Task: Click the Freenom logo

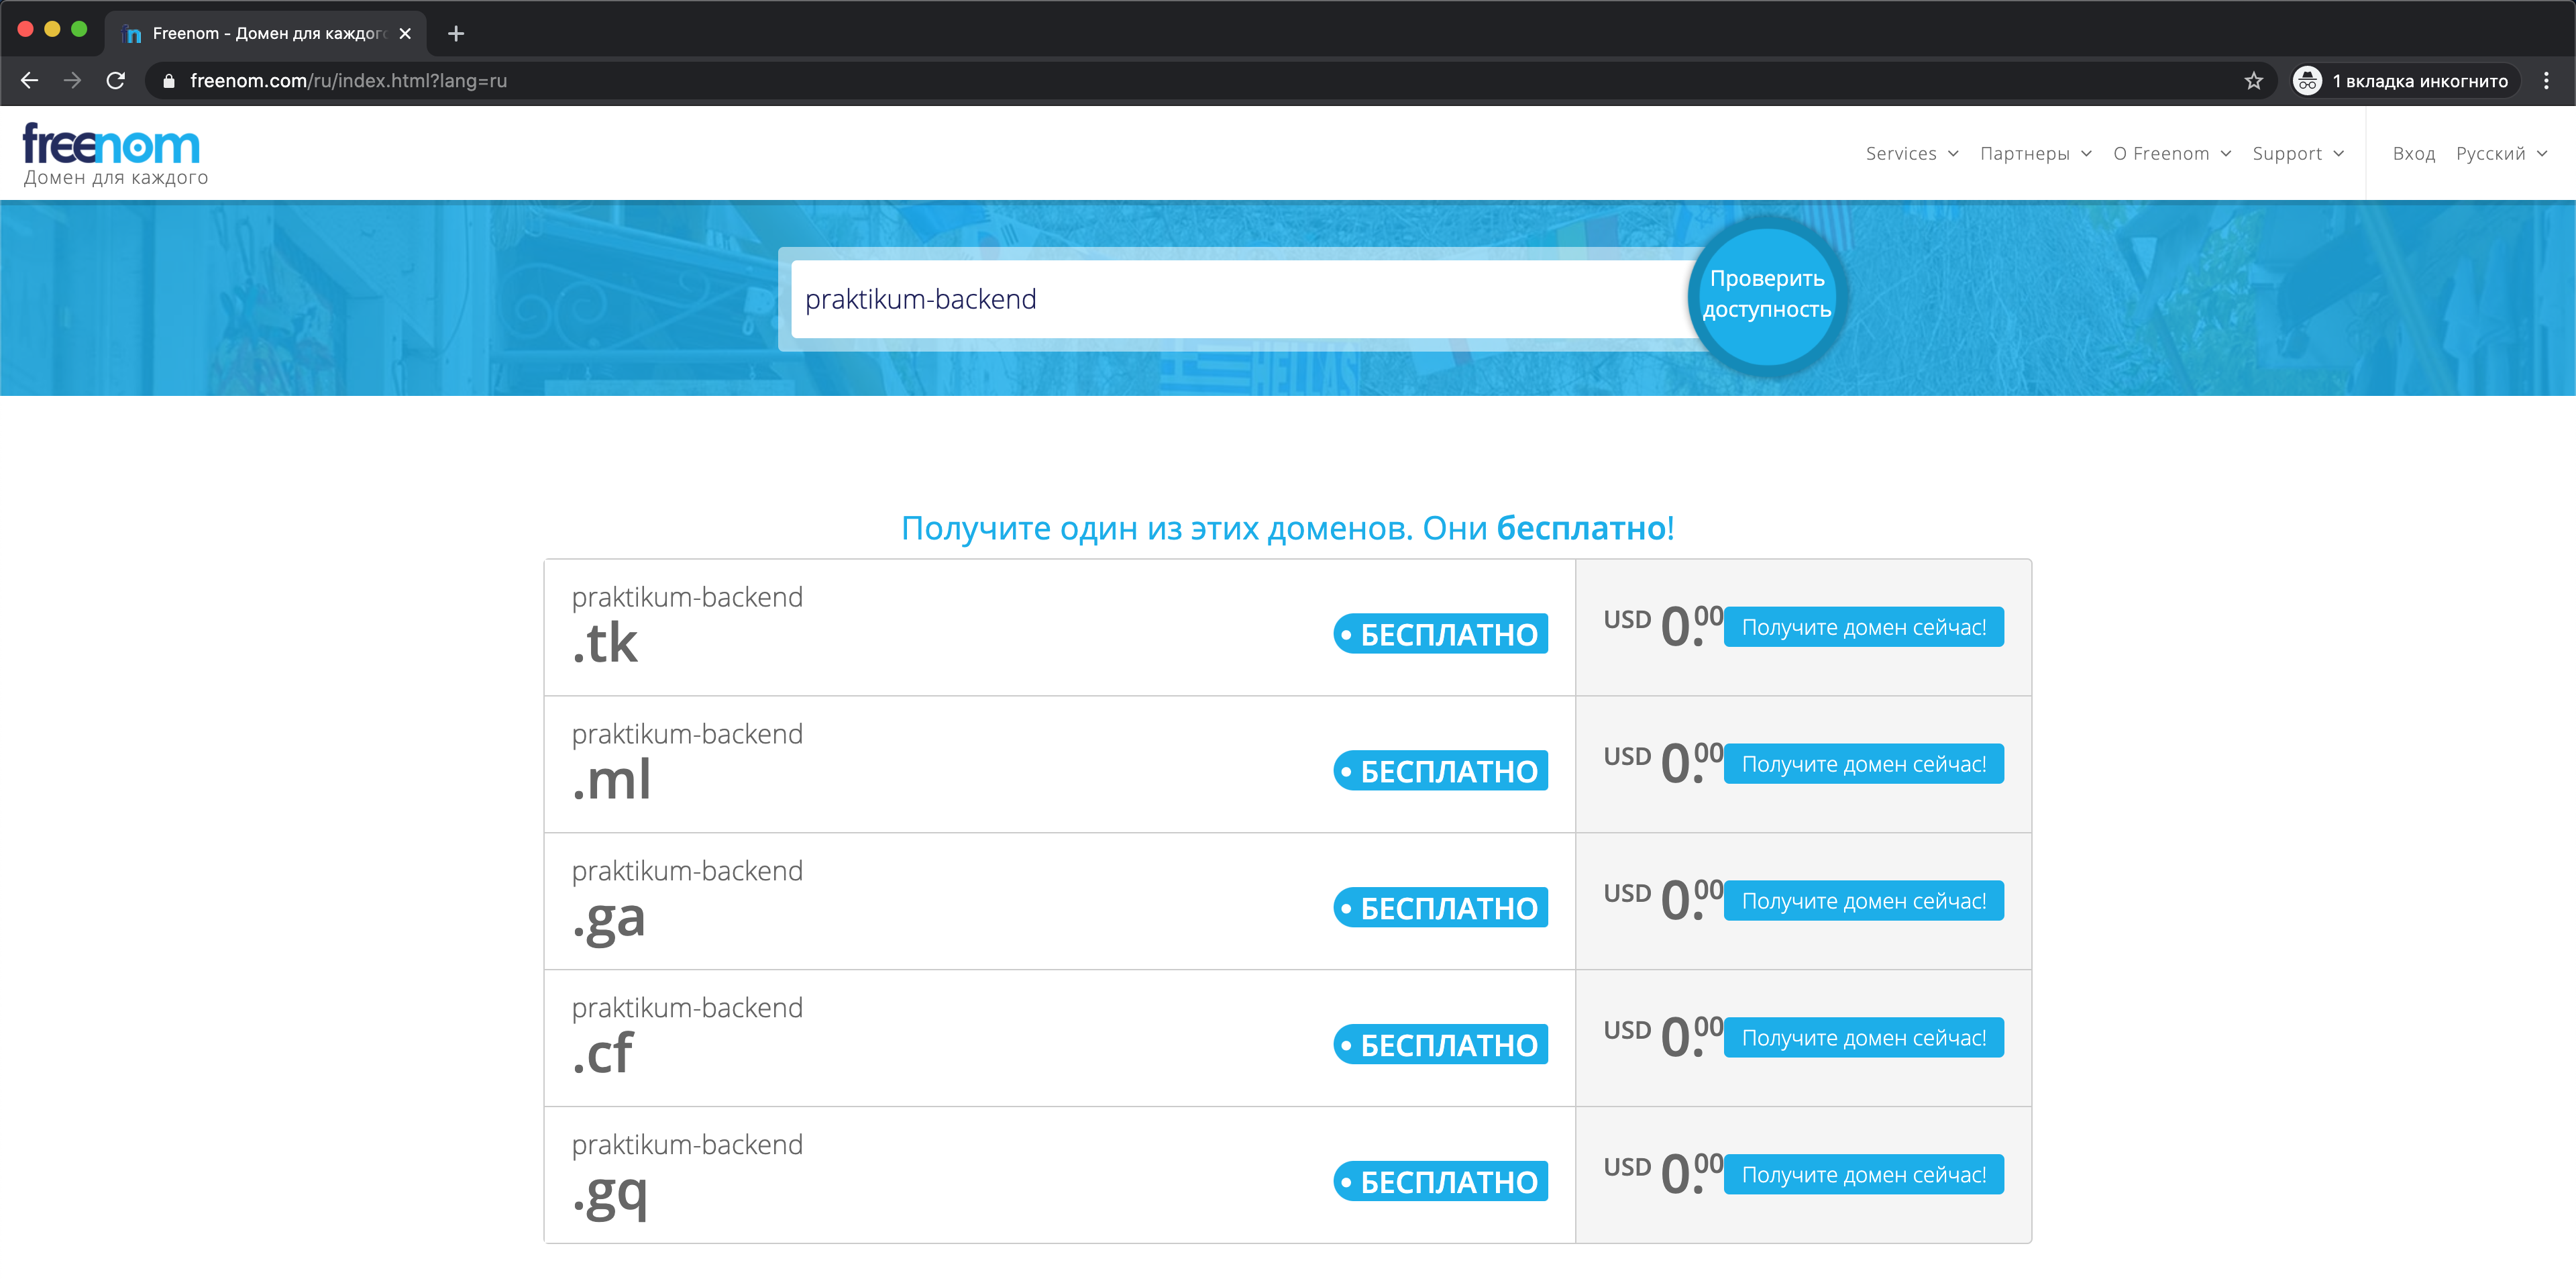Action: coord(111,144)
